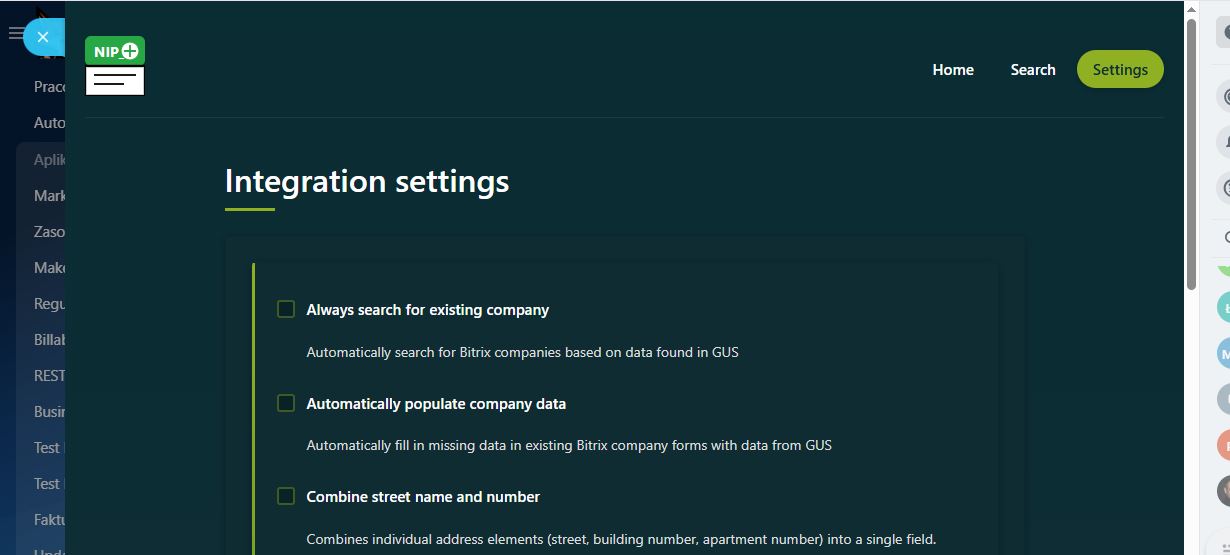The height and width of the screenshot is (555, 1230).
Task: Click the Automatically populate company data label
Action: click(436, 404)
